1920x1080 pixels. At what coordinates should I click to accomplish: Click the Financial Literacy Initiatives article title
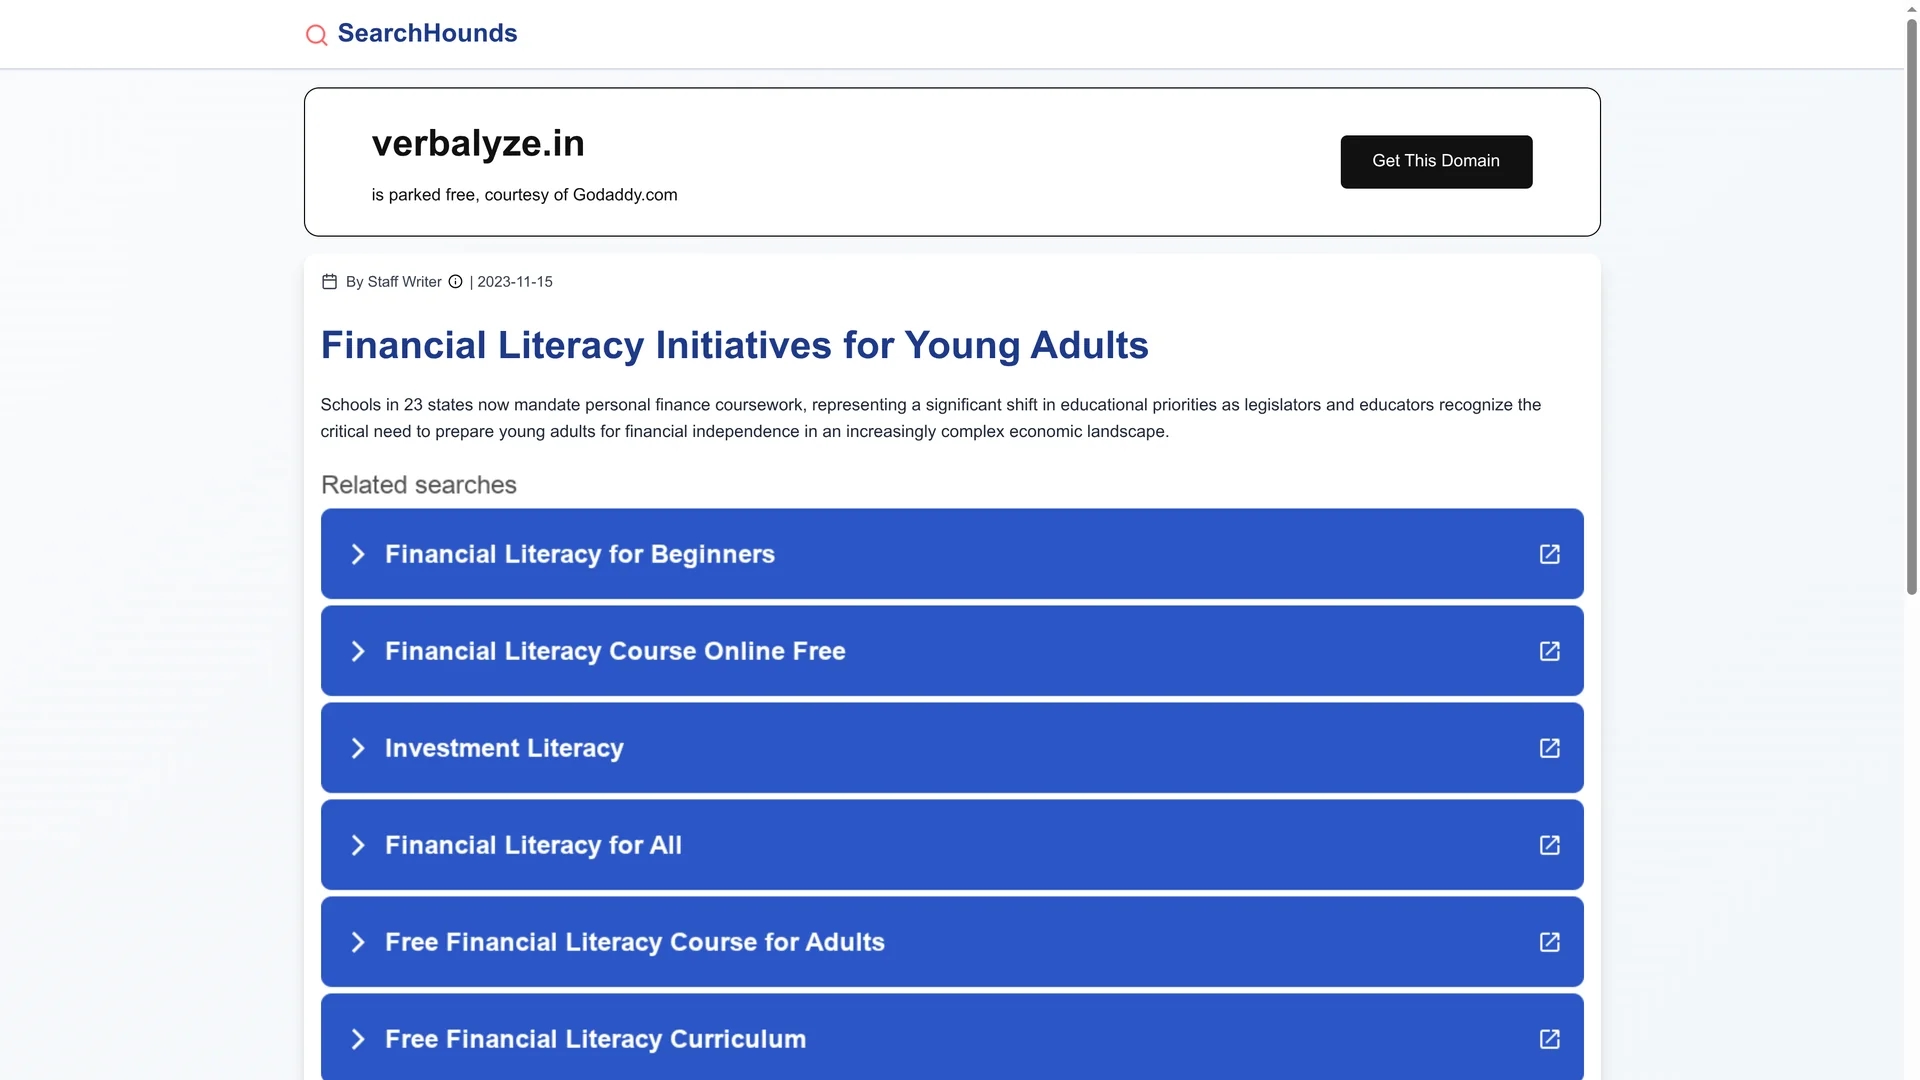click(x=734, y=345)
